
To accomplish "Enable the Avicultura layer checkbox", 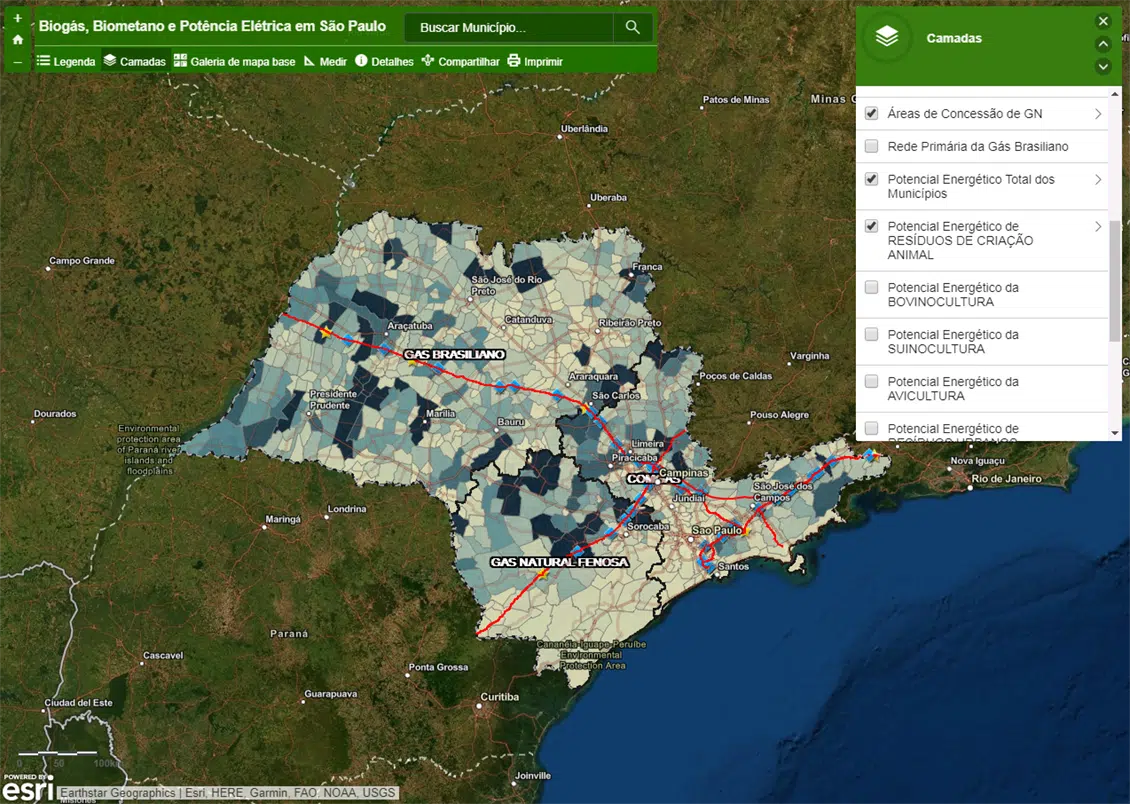I will click(x=871, y=381).
